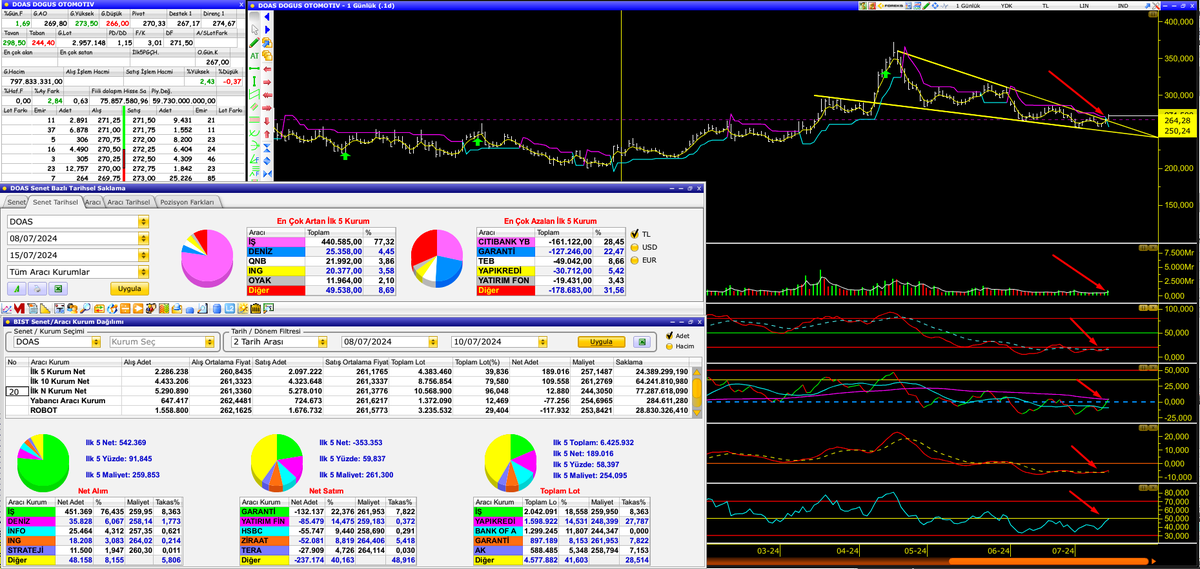Click the red down arrow marker tool

(x=268, y=121)
